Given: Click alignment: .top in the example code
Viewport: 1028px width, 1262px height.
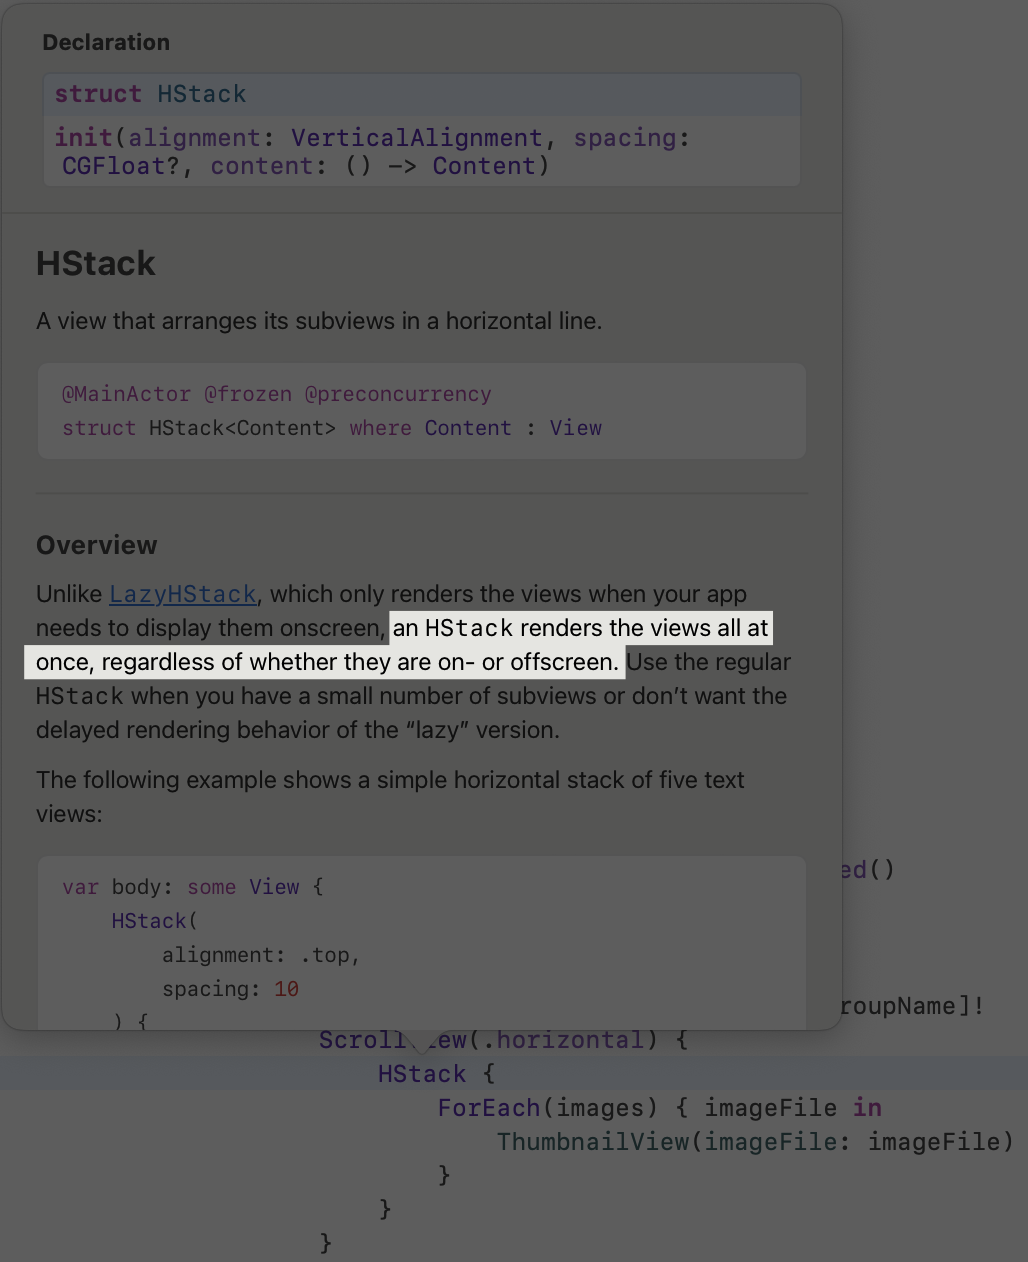Looking at the screenshot, I should (x=260, y=955).
